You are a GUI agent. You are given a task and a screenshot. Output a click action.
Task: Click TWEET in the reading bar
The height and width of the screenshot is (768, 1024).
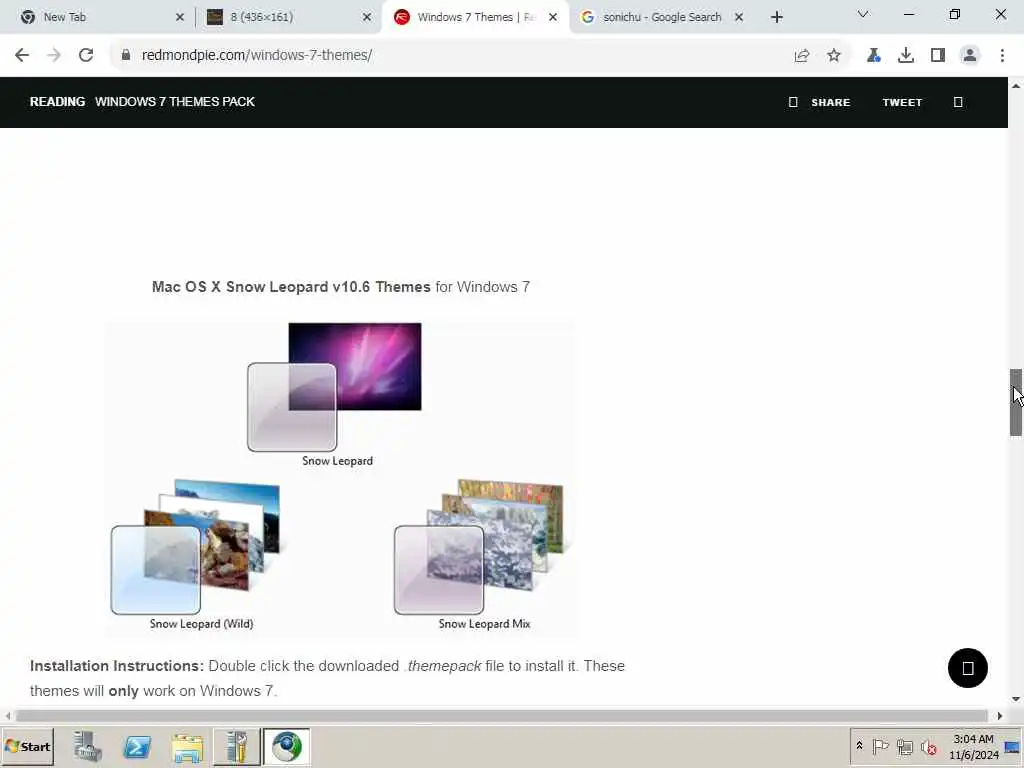(903, 103)
